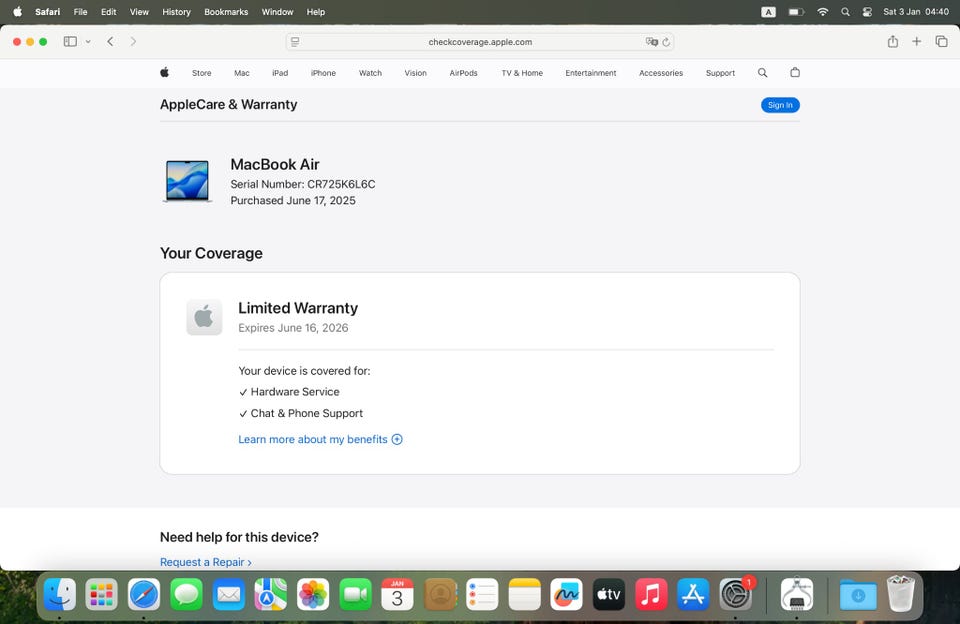The width and height of the screenshot is (960, 624).
Task: Show the tab overview icon
Action: (x=941, y=42)
